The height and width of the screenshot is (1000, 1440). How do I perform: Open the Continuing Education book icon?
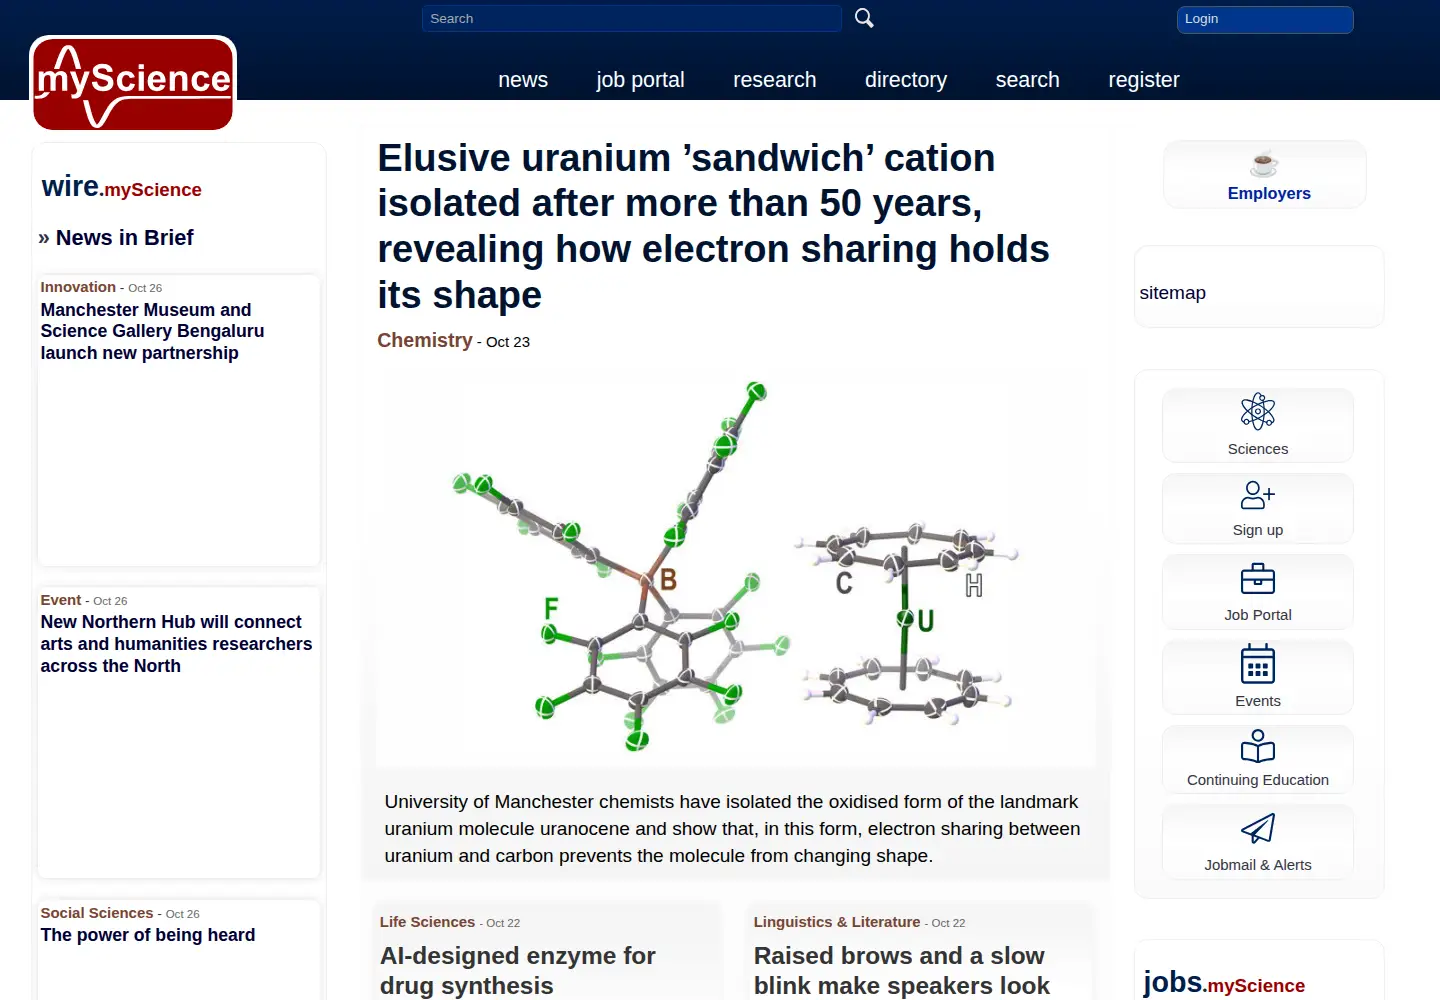point(1258,746)
